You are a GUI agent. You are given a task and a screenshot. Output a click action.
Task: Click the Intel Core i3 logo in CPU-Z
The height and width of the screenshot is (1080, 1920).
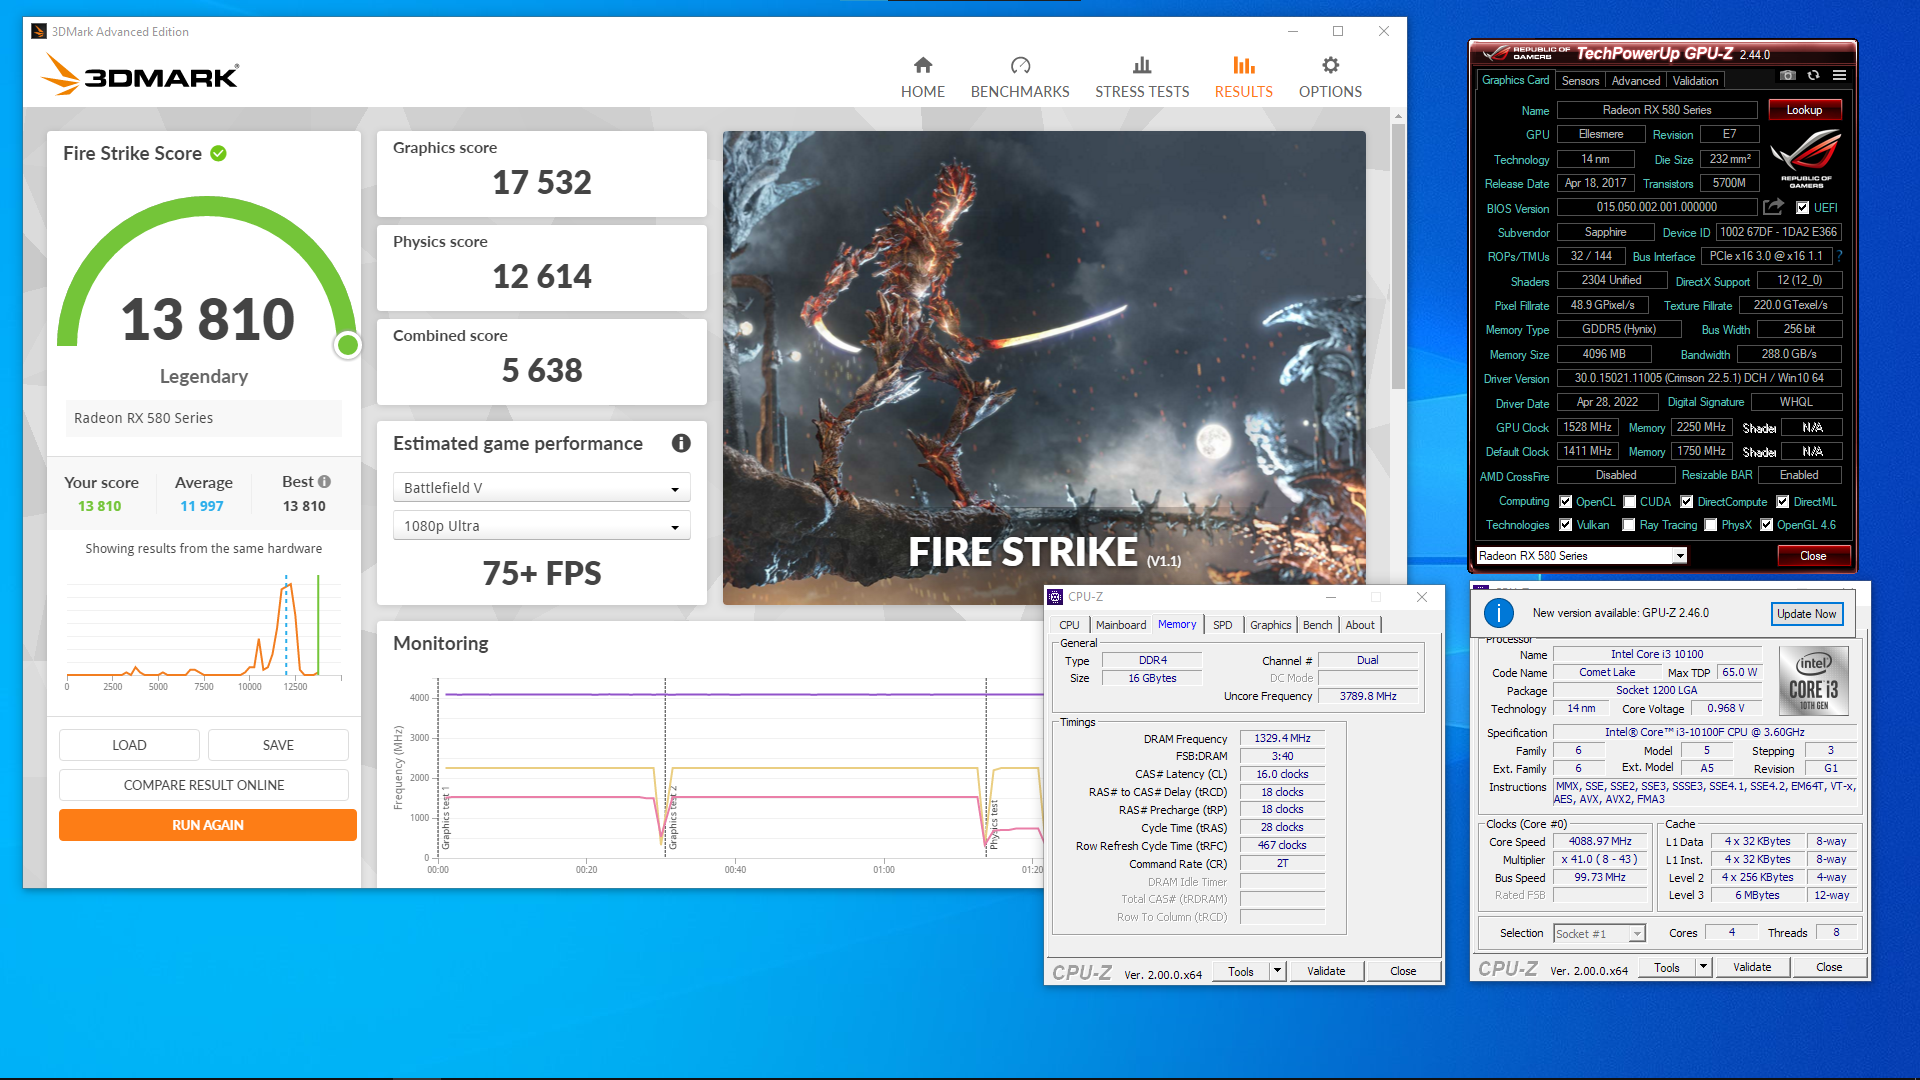1814,680
